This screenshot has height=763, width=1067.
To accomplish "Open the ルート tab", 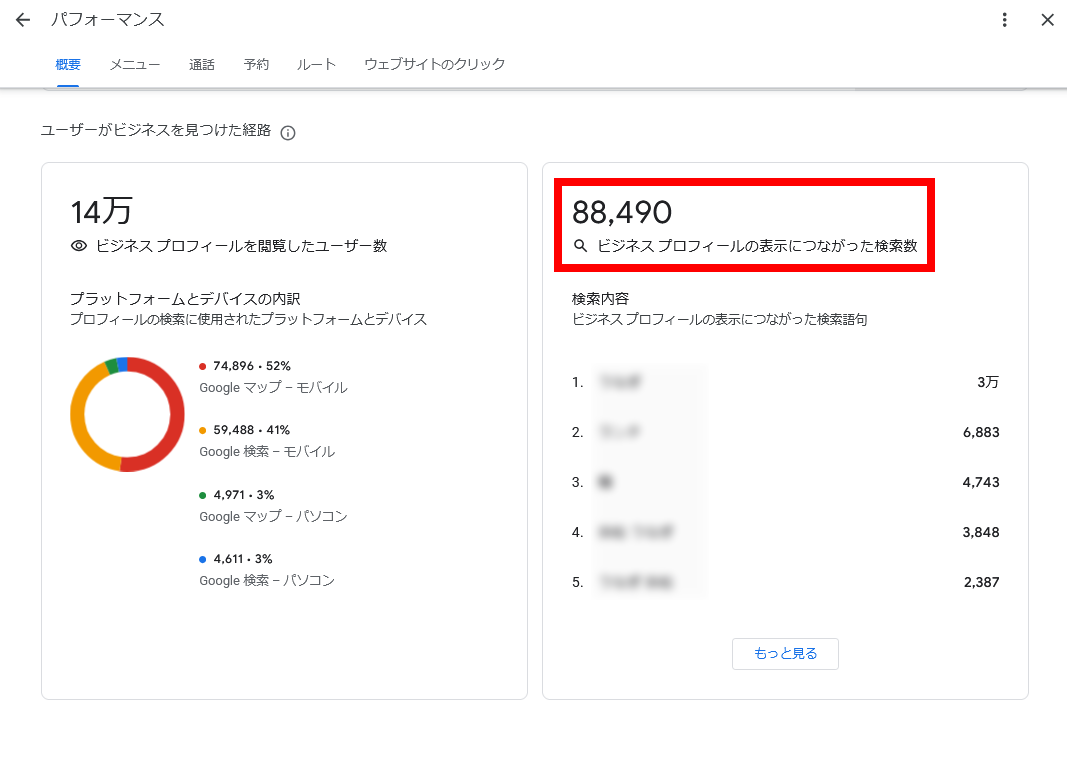I will point(316,65).
